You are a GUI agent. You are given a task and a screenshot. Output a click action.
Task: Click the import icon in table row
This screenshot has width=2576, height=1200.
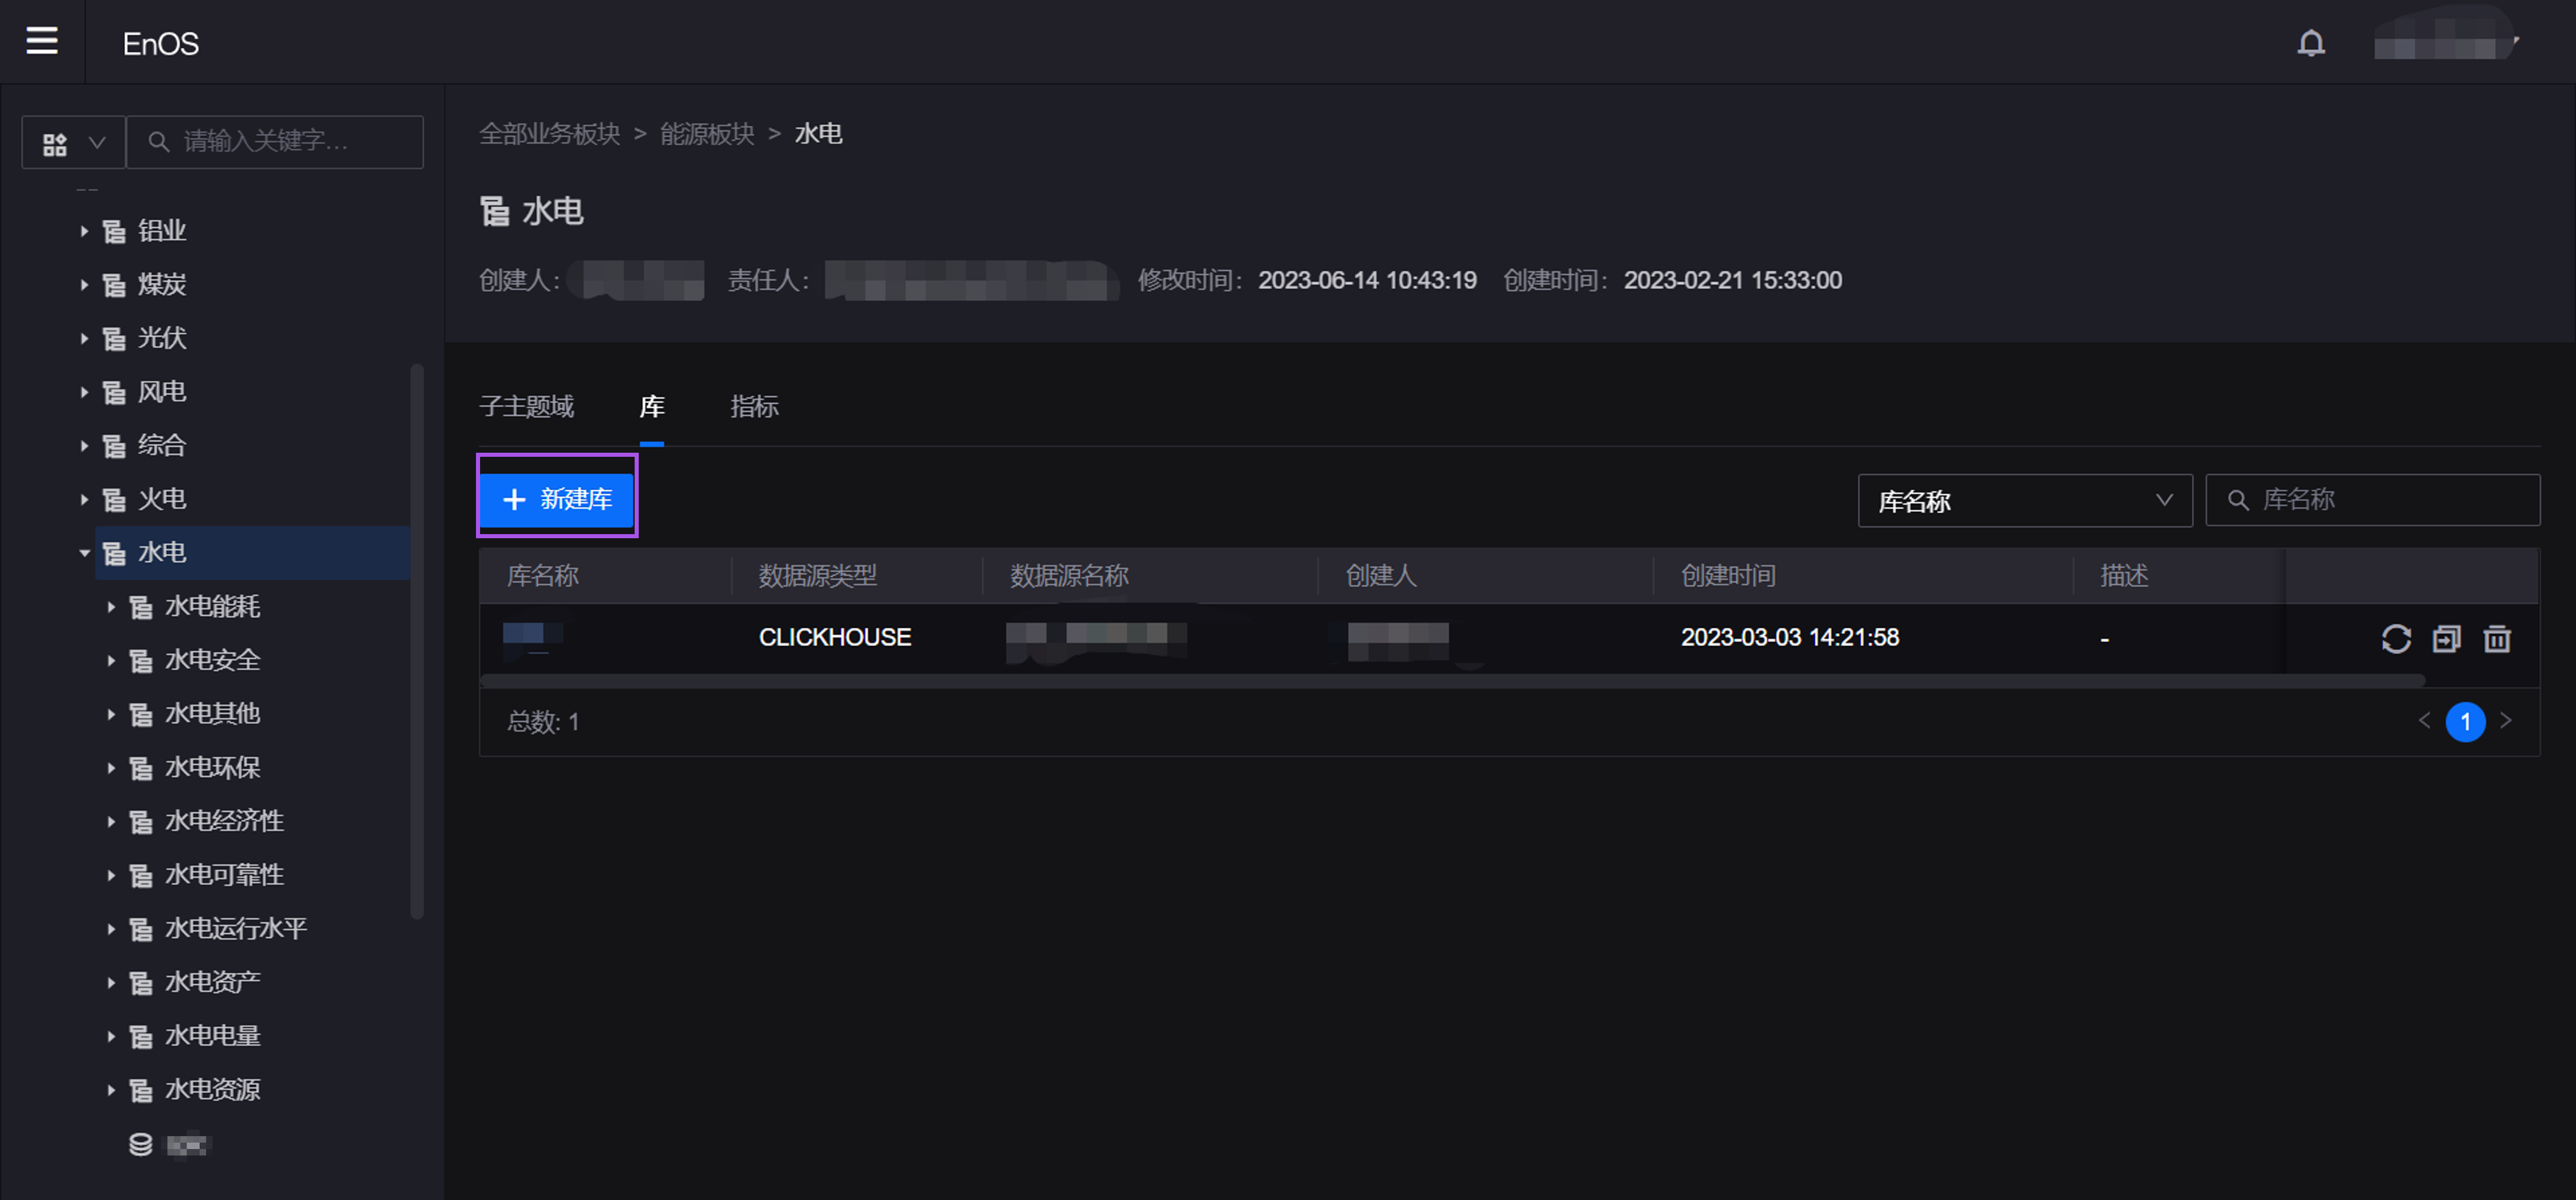(x=2446, y=638)
